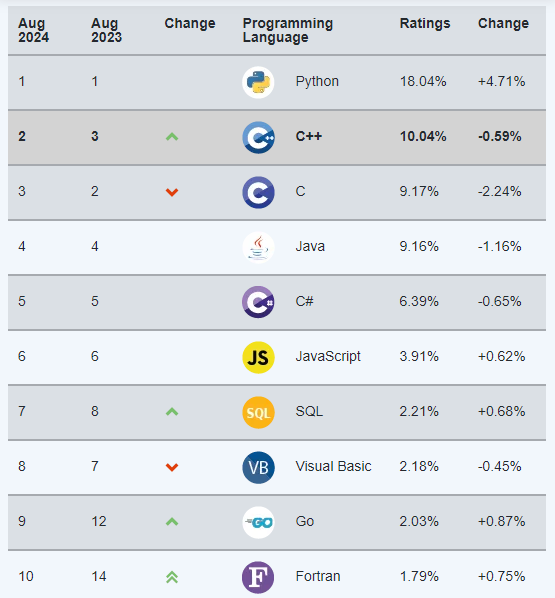This screenshot has width=555, height=598.
Task: Click red down arrow in C row
Action: point(172,192)
